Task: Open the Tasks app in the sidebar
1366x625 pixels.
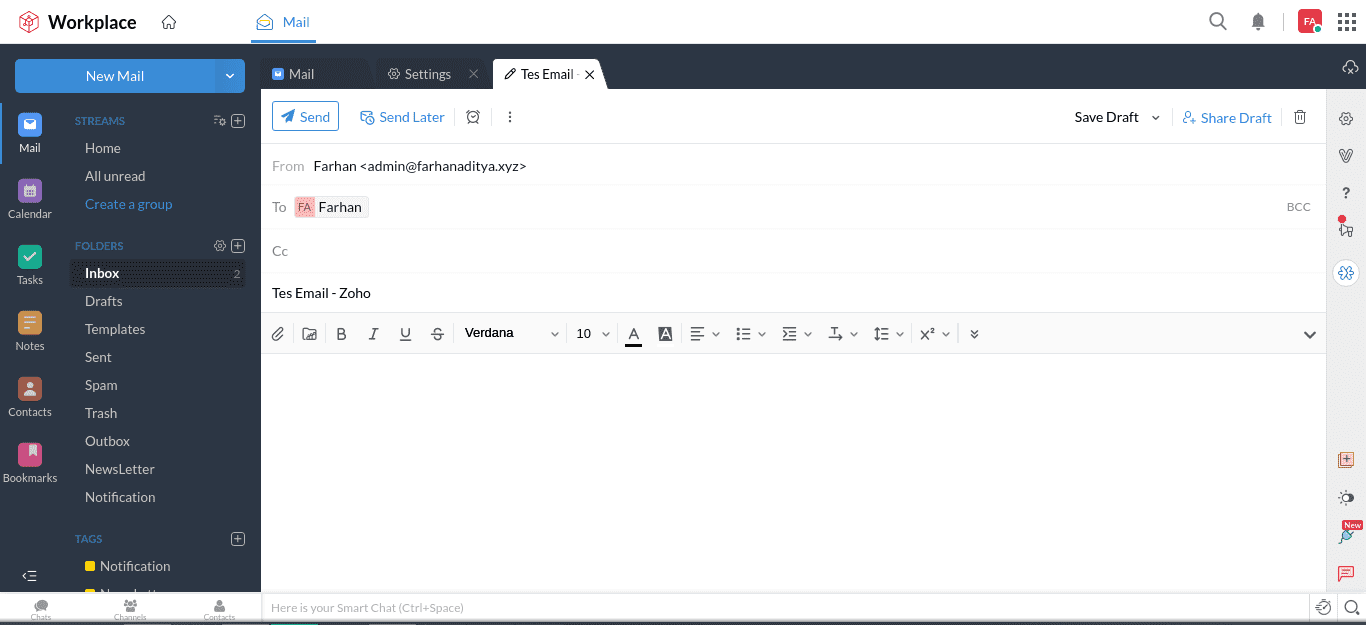Action: (x=29, y=263)
